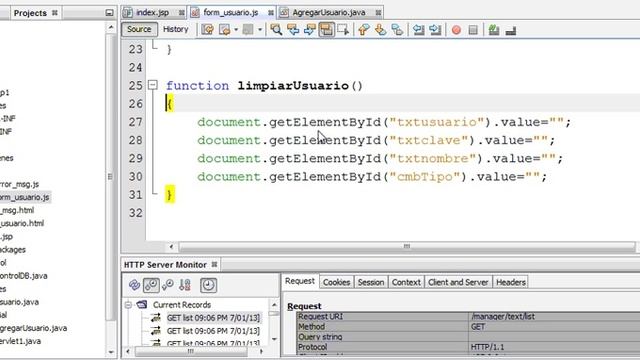Viewport: 640px width, 360px height.
Task: Click the Method row label
Action: point(311,327)
